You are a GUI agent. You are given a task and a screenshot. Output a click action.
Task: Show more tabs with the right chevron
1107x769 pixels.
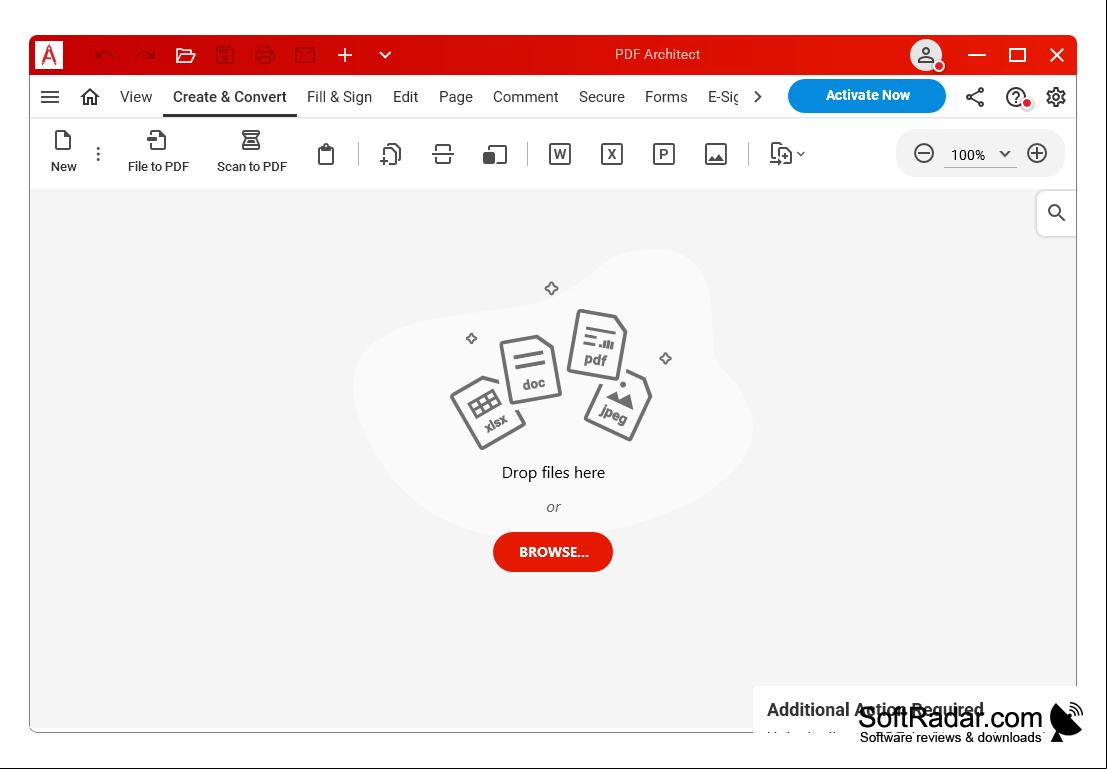758,97
